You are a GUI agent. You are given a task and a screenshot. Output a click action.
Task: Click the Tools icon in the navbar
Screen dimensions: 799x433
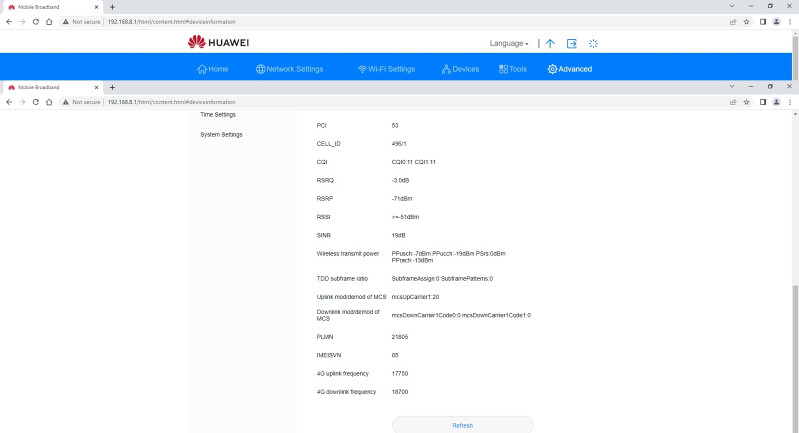pyautogui.click(x=503, y=69)
